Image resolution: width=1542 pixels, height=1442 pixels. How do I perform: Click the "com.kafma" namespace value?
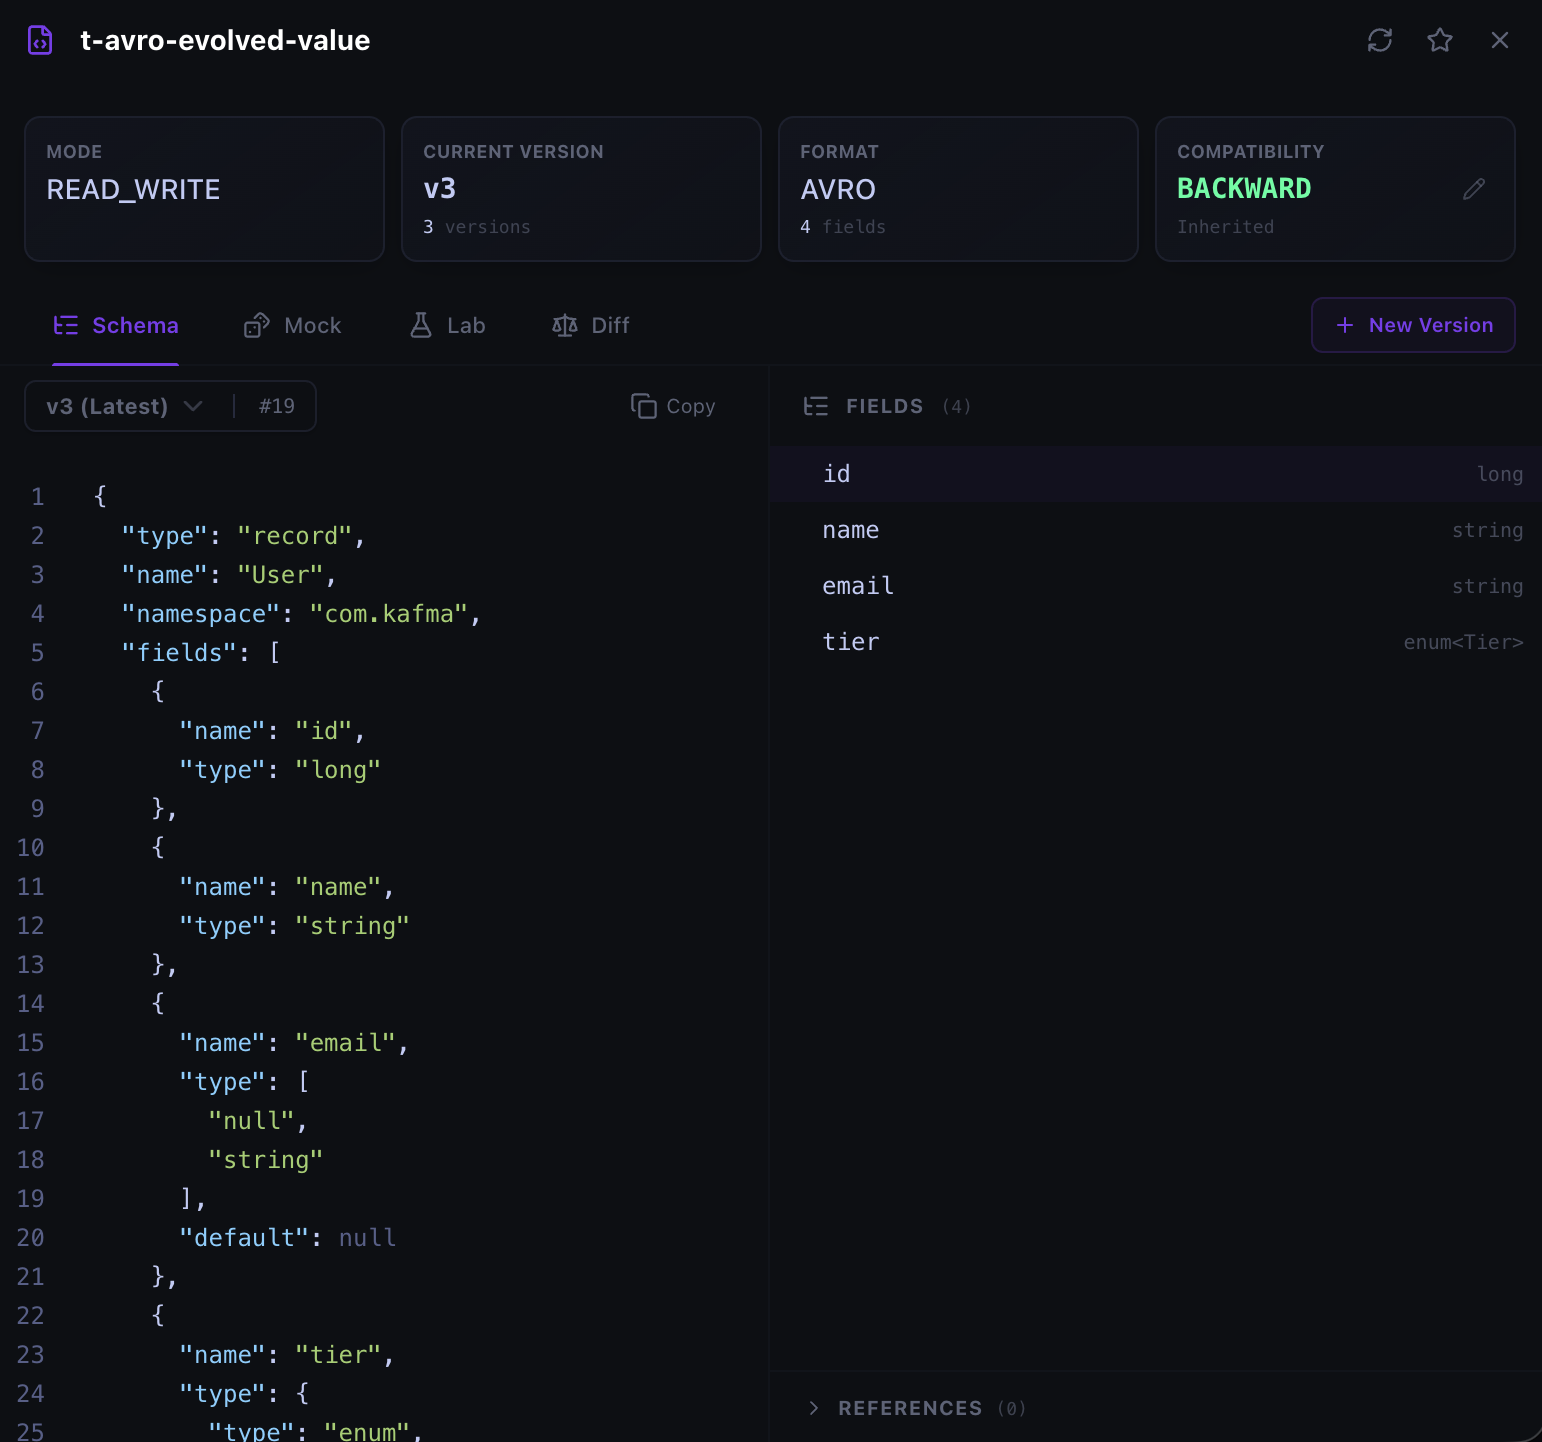[389, 614]
